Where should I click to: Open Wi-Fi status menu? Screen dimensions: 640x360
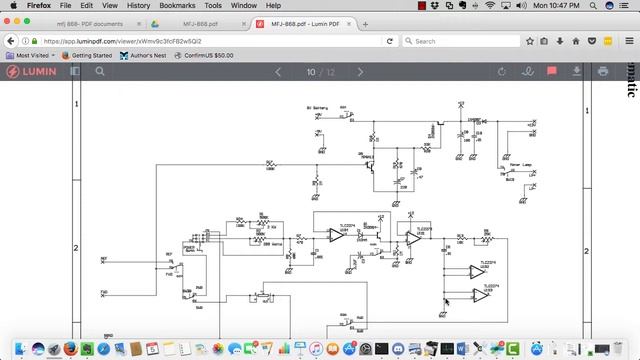coord(490,5)
